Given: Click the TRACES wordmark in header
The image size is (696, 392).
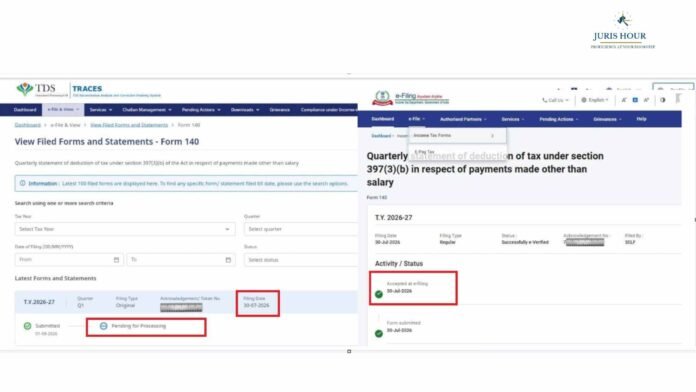Looking at the screenshot, I should [x=87, y=89].
